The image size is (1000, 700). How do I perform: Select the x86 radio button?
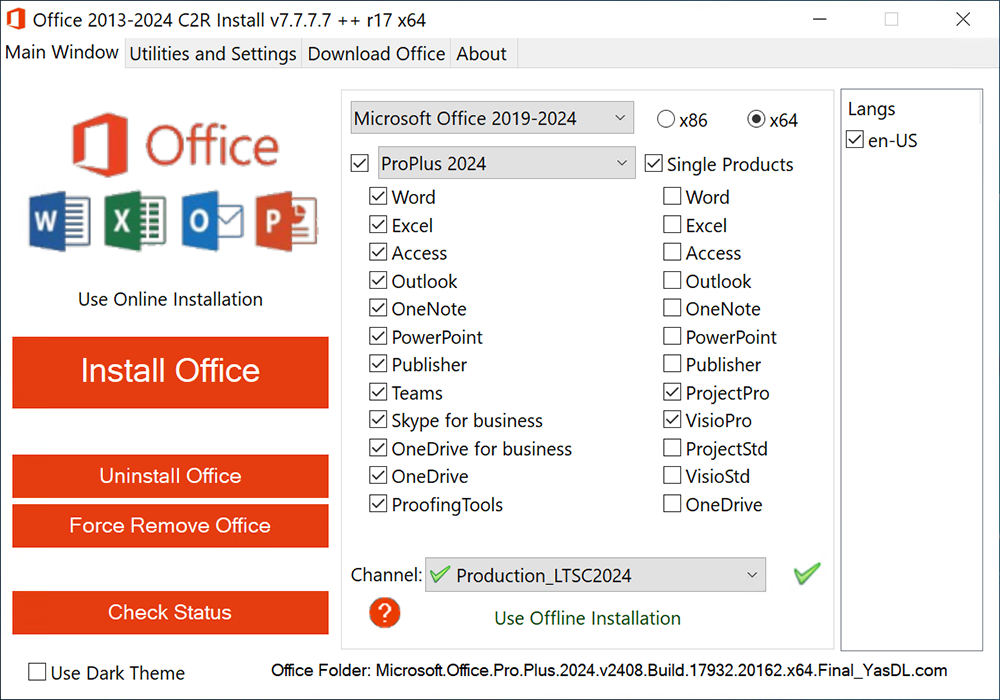[x=665, y=118]
